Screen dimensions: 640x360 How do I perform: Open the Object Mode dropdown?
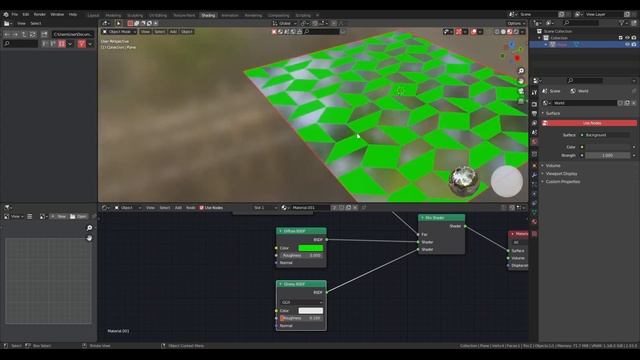point(119,31)
